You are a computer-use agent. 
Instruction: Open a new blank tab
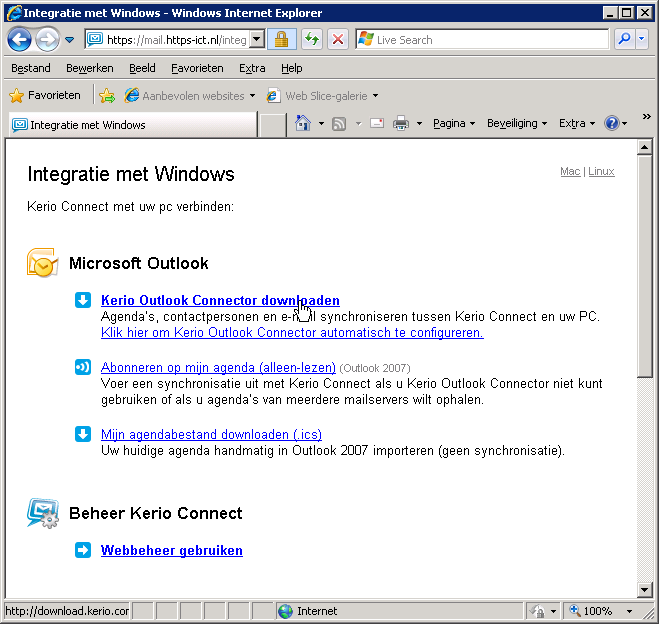pyautogui.click(x=272, y=125)
